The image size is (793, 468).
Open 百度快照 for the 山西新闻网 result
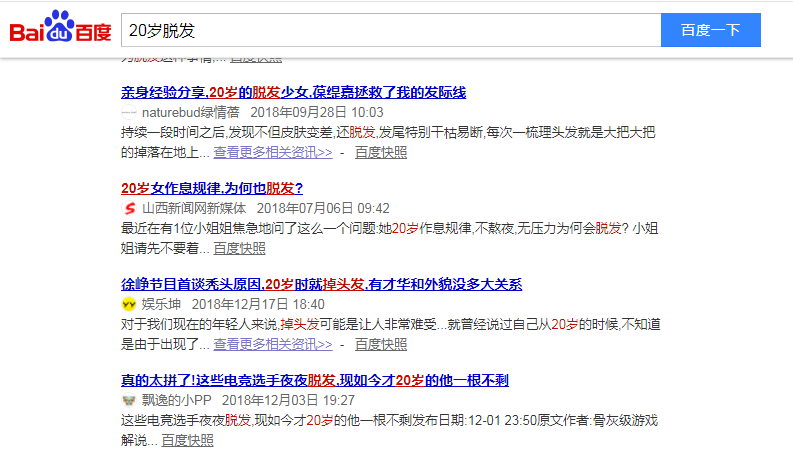240,248
